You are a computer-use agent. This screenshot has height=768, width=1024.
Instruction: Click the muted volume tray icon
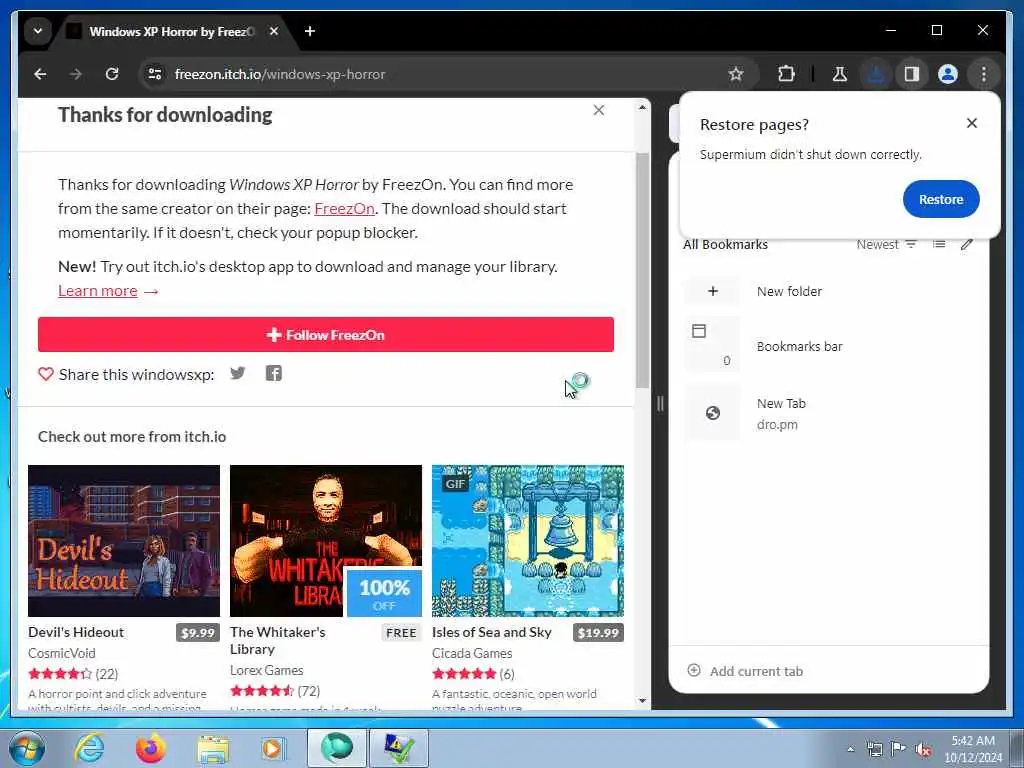923,749
